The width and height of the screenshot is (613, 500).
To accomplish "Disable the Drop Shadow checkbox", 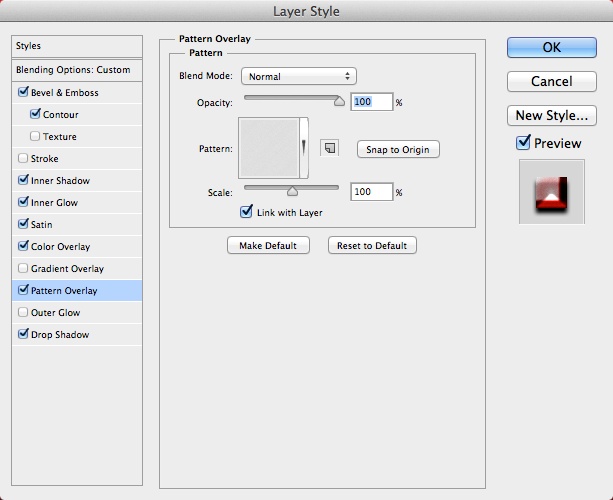I will coord(23,334).
